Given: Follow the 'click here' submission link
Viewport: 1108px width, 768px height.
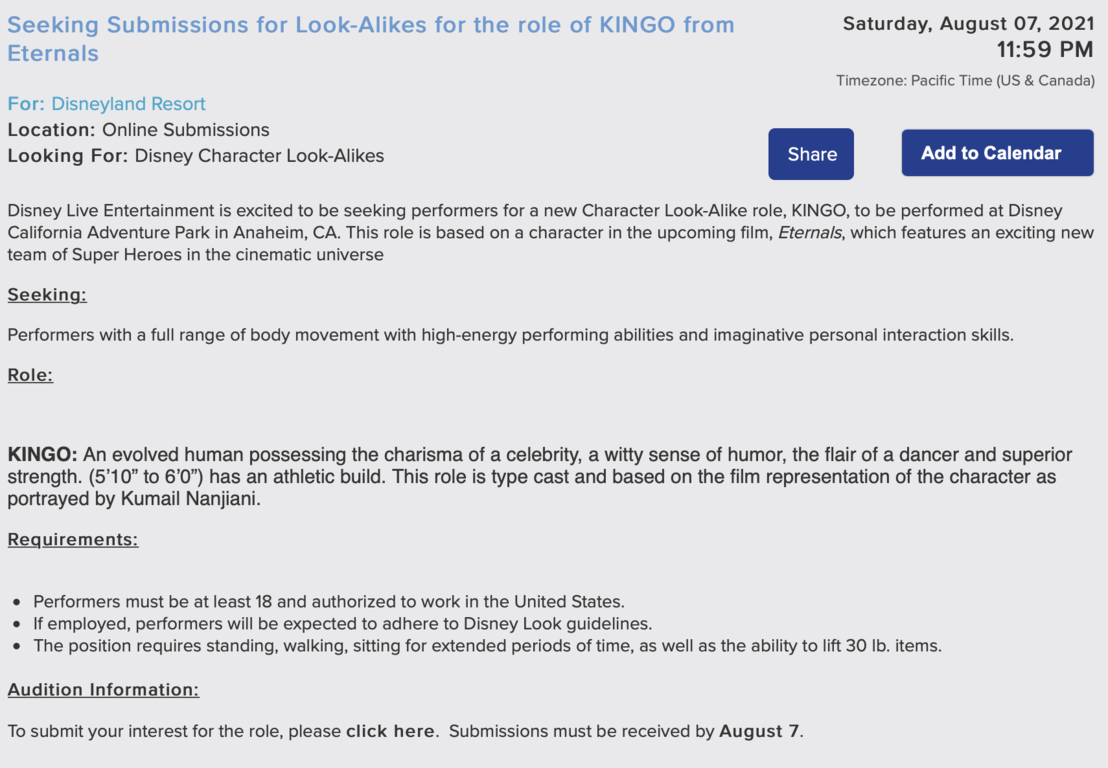Looking at the screenshot, I should pyautogui.click(x=390, y=731).
